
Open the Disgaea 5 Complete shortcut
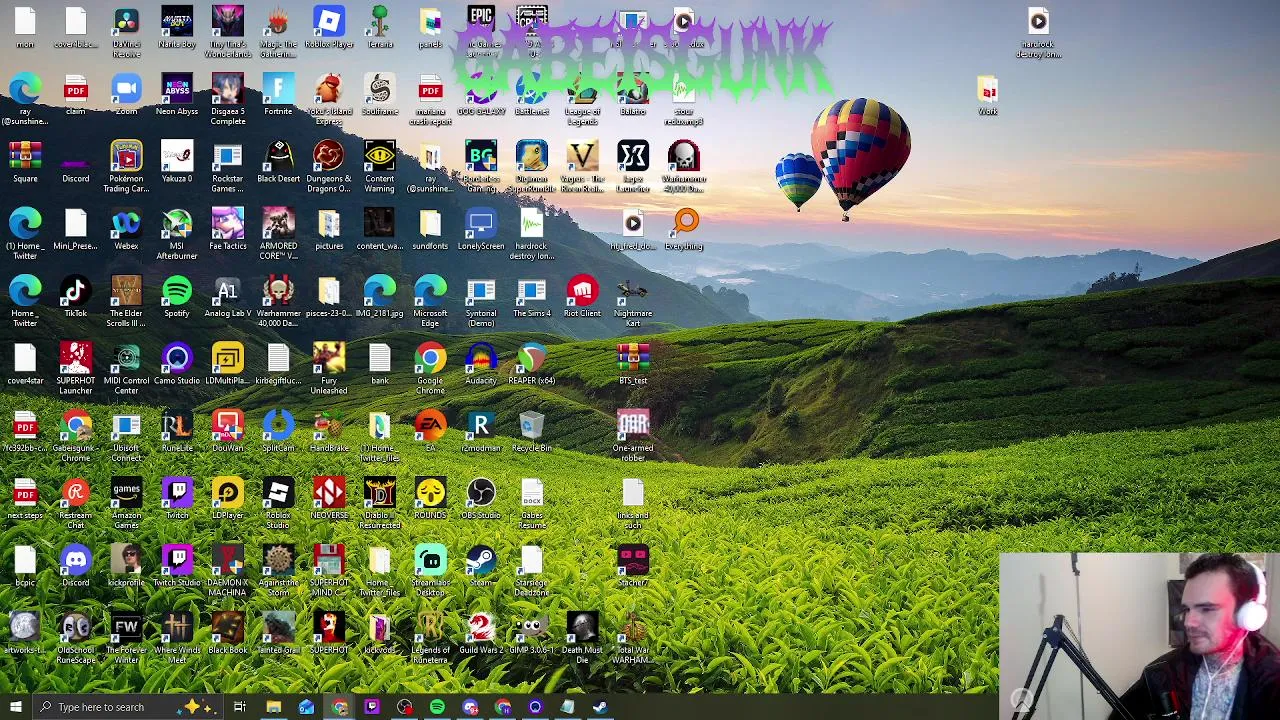click(x=228, y=99)
